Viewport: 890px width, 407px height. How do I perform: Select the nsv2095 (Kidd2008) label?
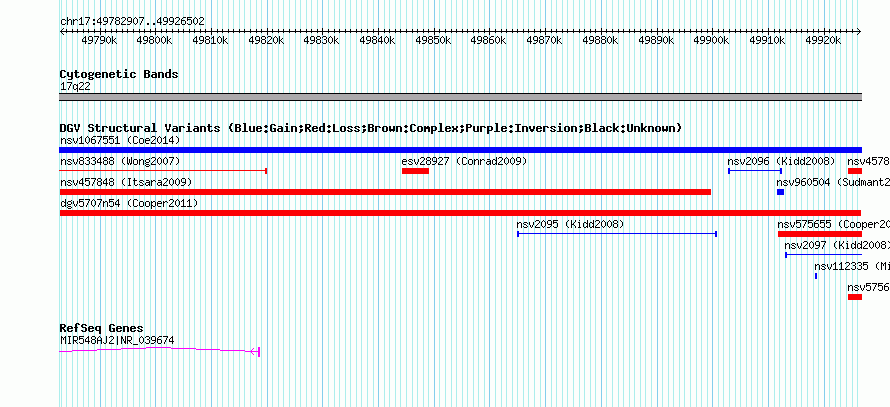click(570, 224)
